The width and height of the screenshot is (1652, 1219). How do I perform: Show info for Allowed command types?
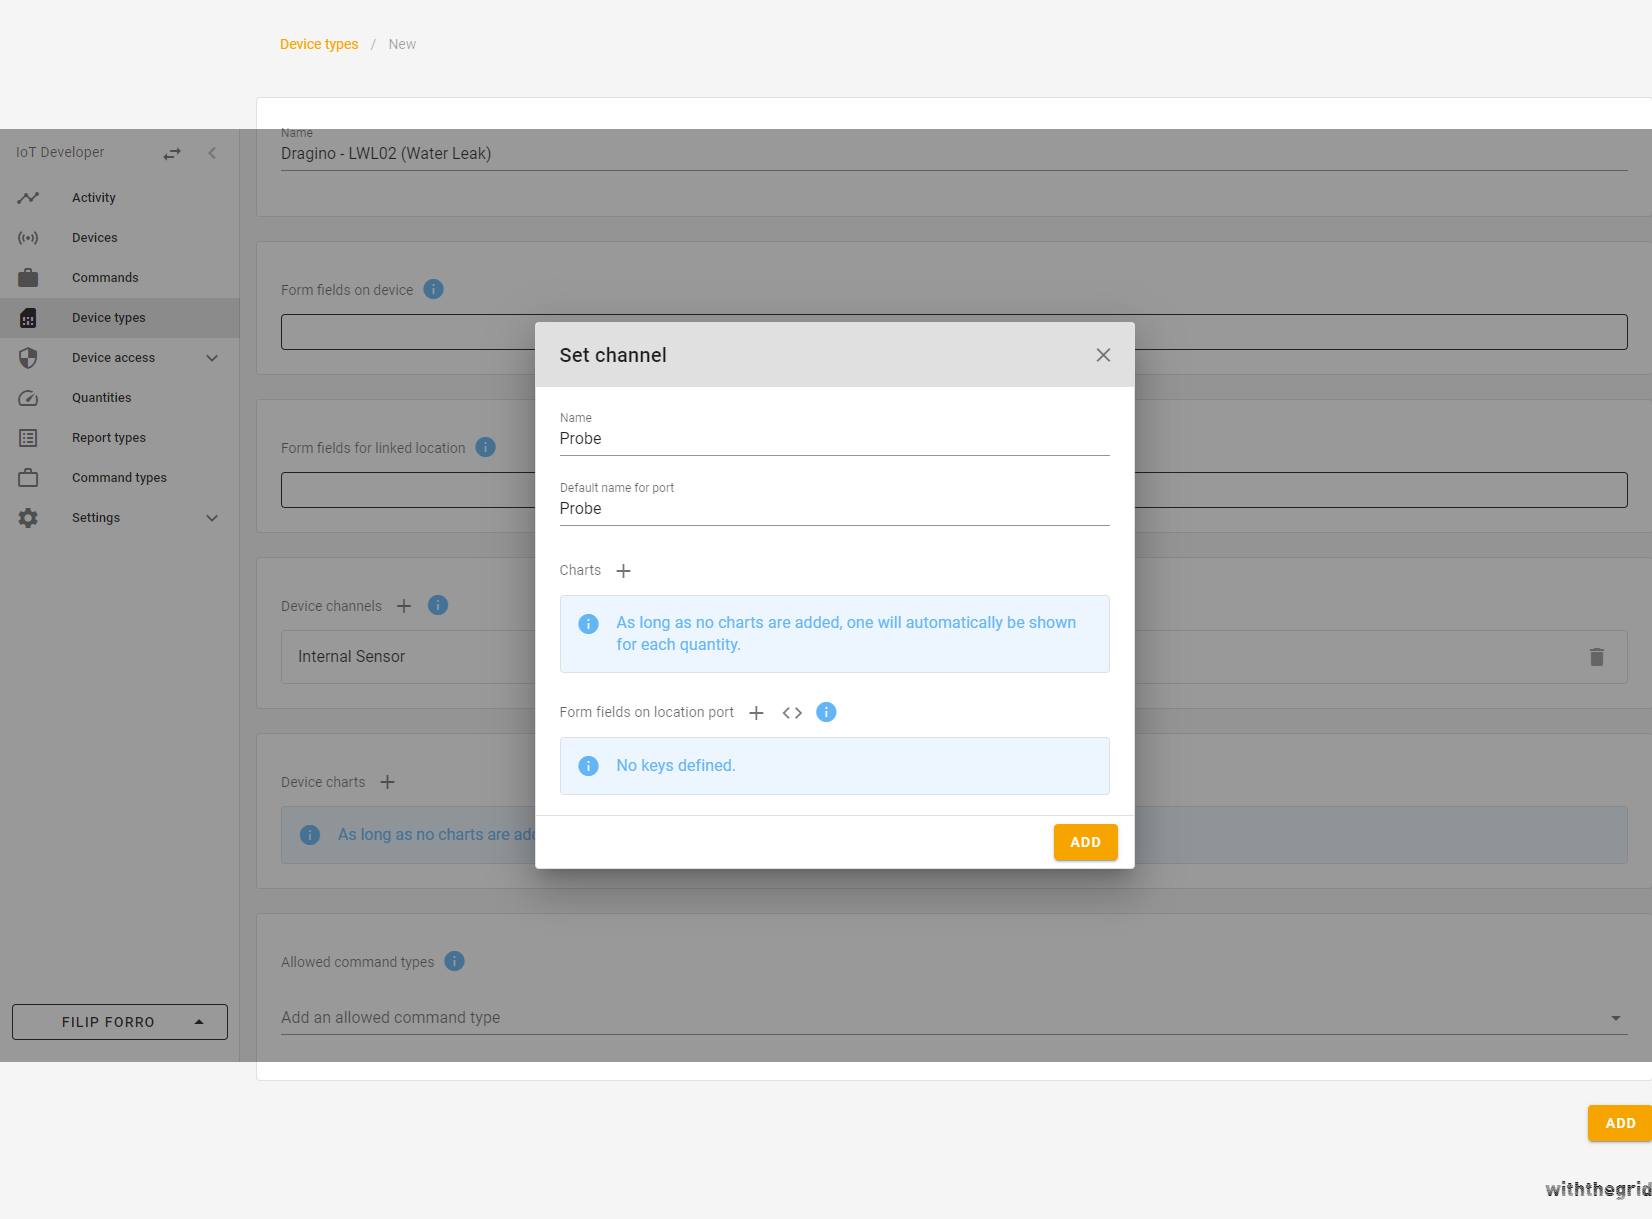click(454, 961)
